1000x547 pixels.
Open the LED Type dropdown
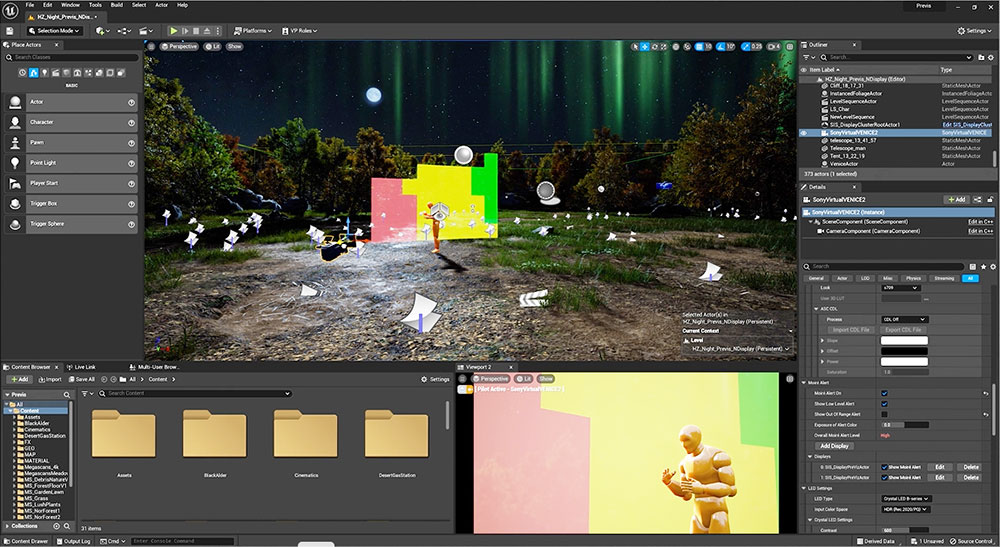904,498
